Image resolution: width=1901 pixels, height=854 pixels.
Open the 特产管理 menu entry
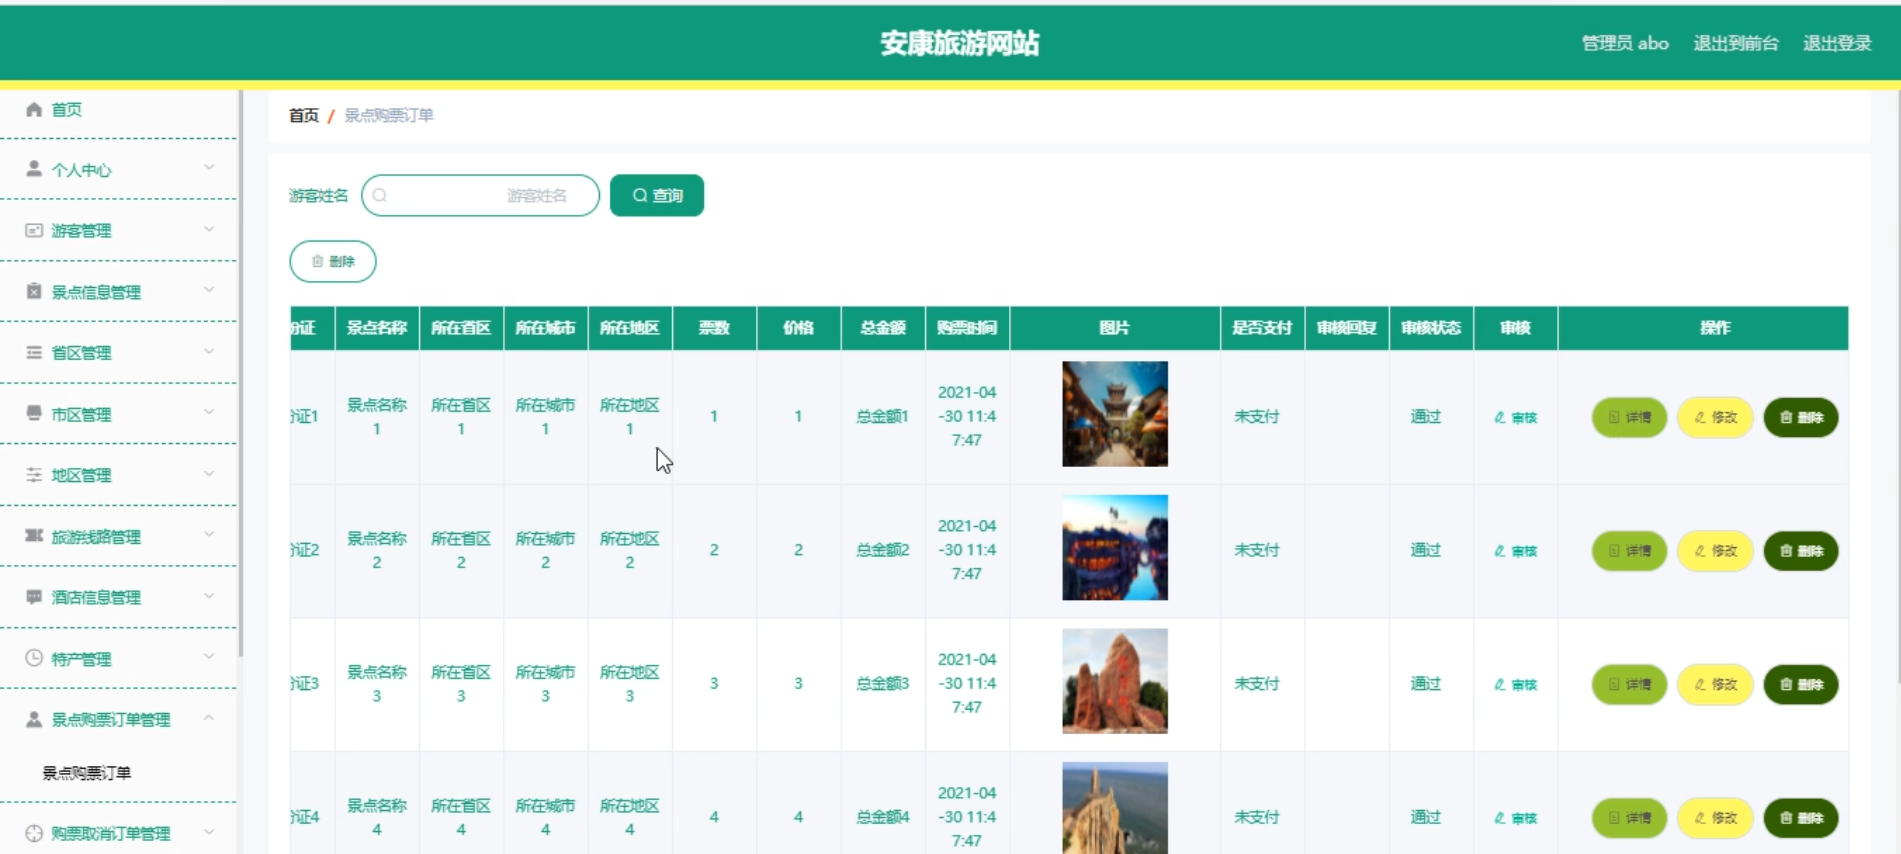coord(118,658)
